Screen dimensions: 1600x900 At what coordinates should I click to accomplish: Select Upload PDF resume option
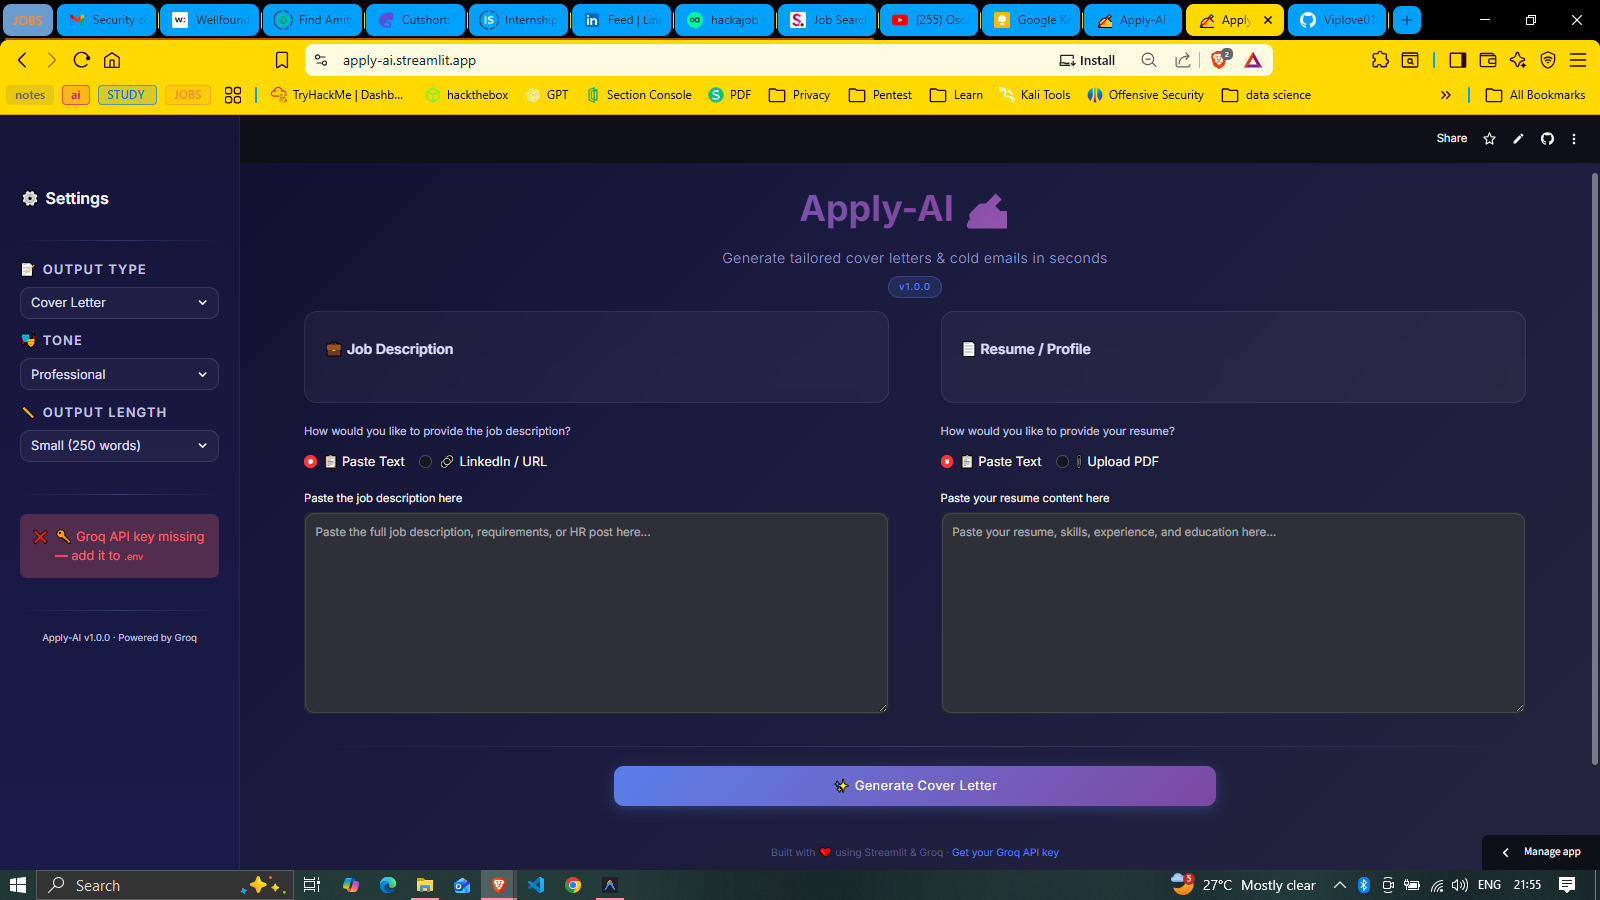pos(1108,462)
